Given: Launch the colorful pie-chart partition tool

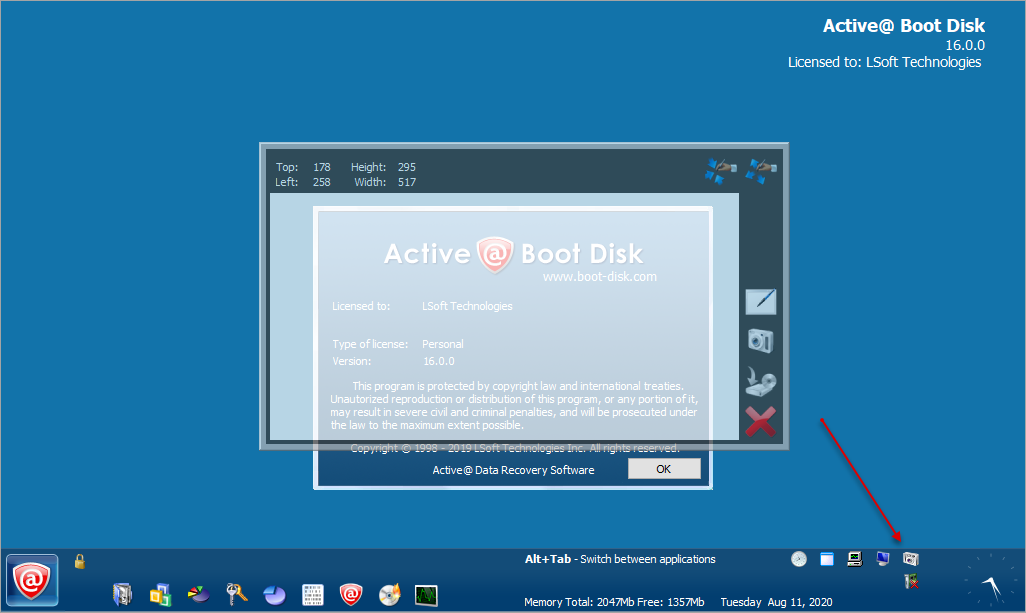Looking at the screenshot, I should click(198, 594).
